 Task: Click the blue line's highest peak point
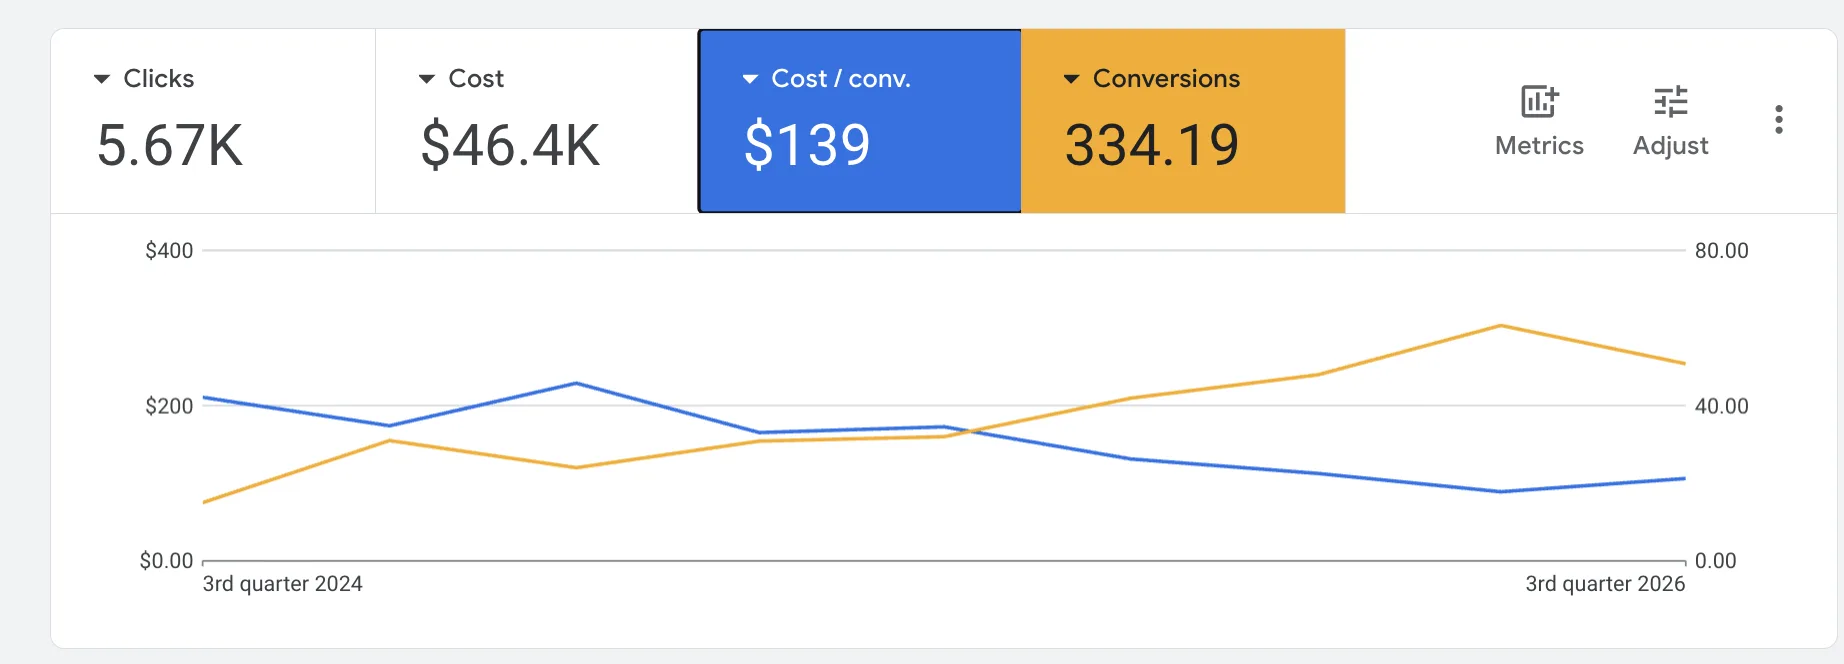[576, 383]
